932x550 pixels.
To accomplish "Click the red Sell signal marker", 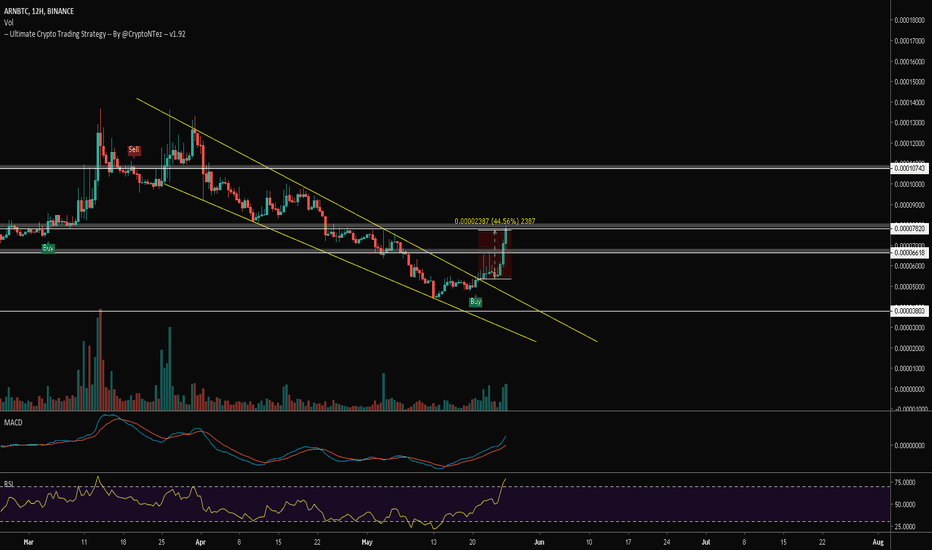I will [134, 150].
